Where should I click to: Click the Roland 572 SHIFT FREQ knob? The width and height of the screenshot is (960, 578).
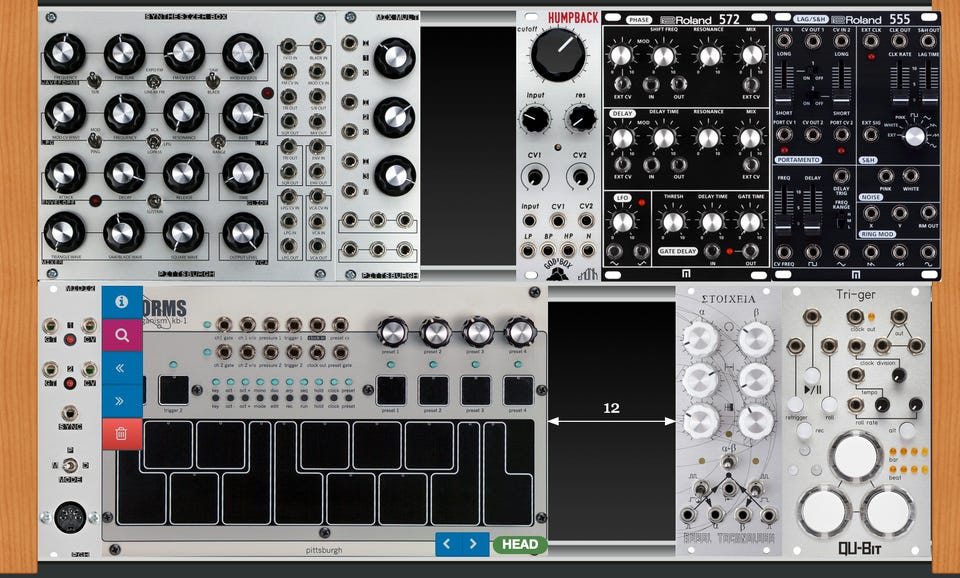pyautogui.click(x=664, y=56)
